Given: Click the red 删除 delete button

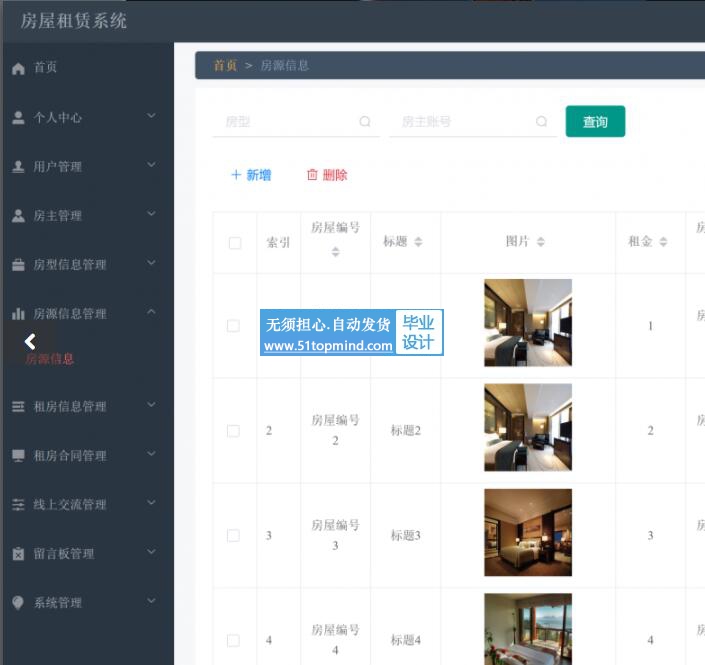Looking at the screenshot, I should point(327,175).
